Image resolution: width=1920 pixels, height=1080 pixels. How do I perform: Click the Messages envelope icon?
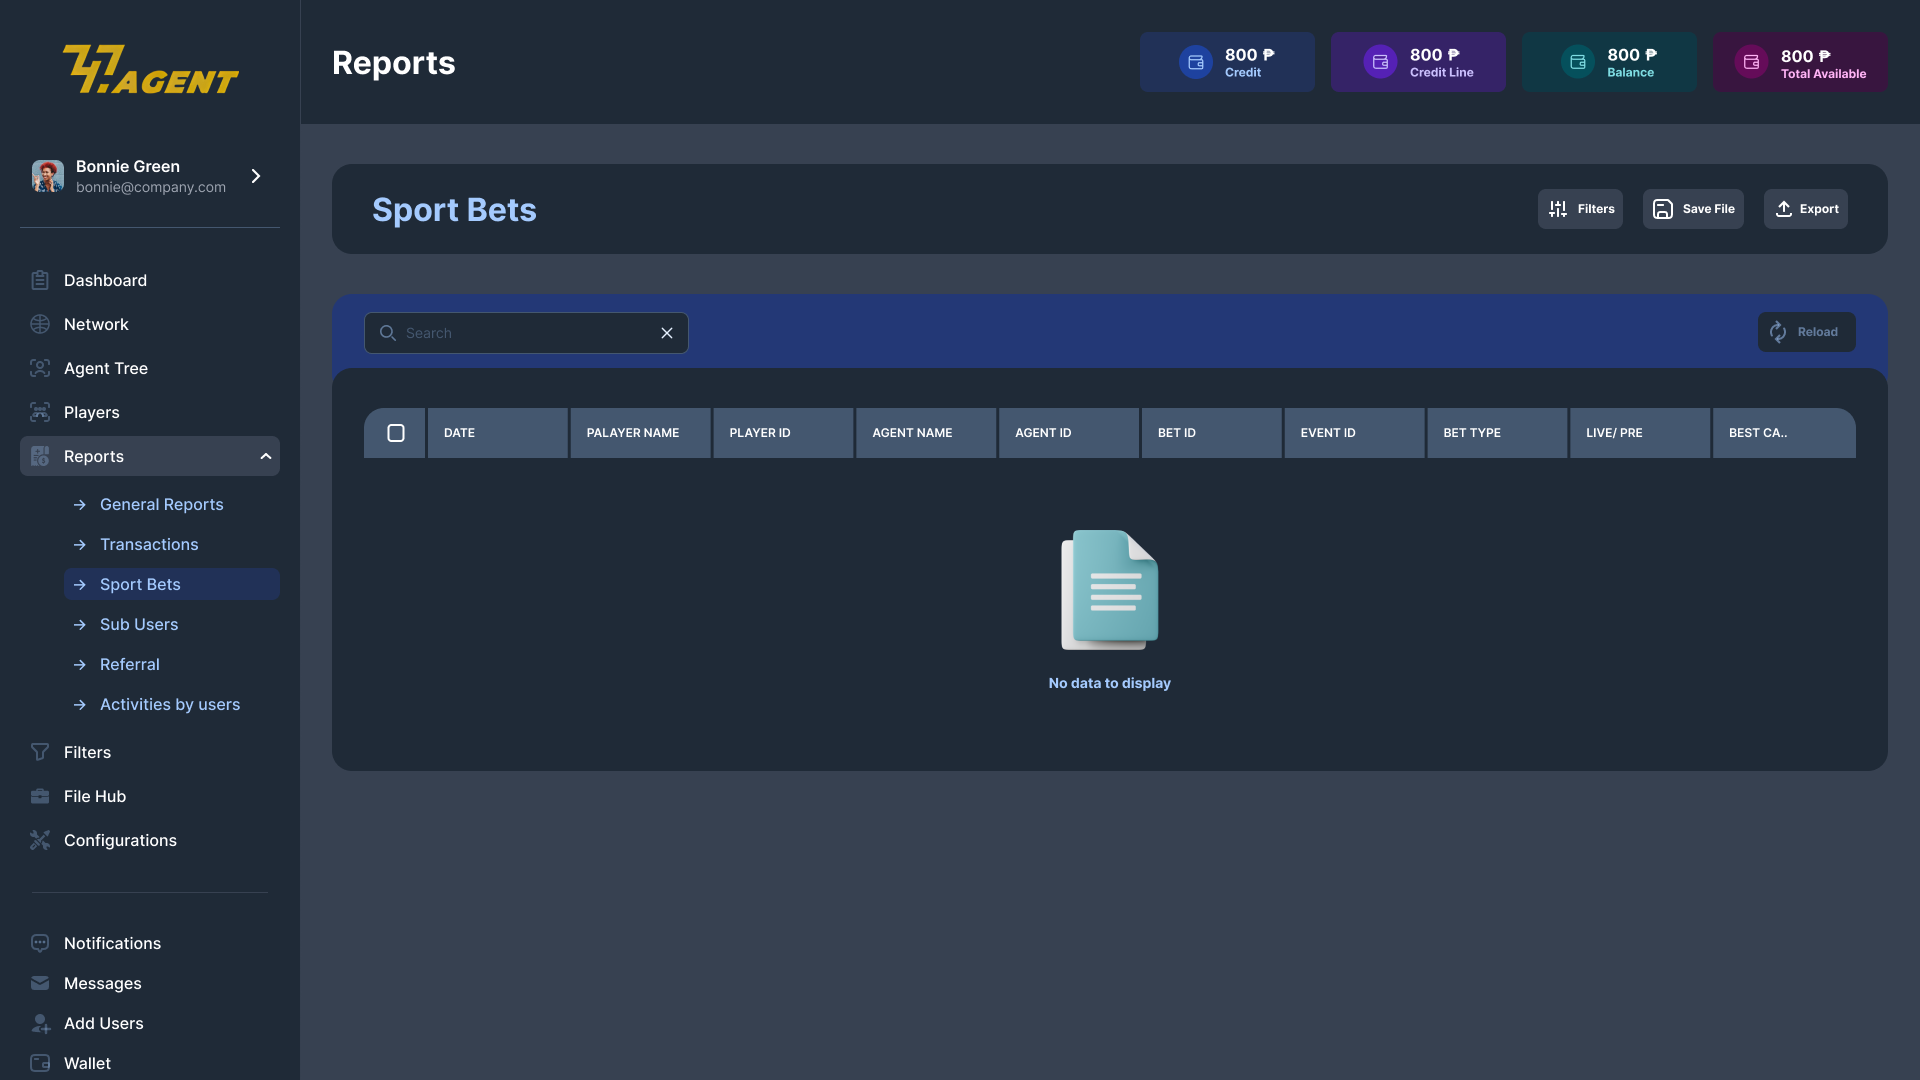tap(40, 983)
